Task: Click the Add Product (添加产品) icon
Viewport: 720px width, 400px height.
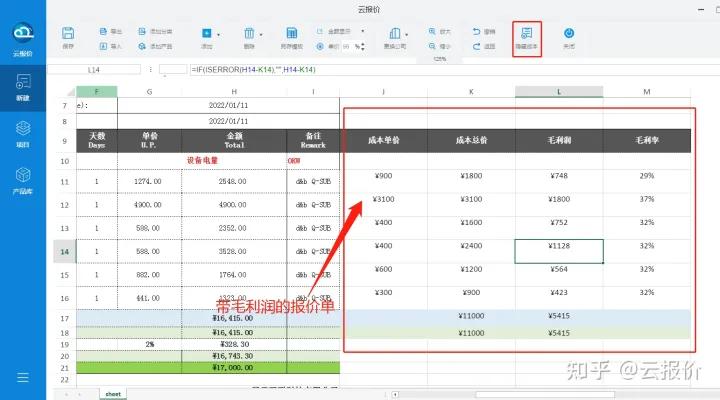Action: (x=142, y=46)
